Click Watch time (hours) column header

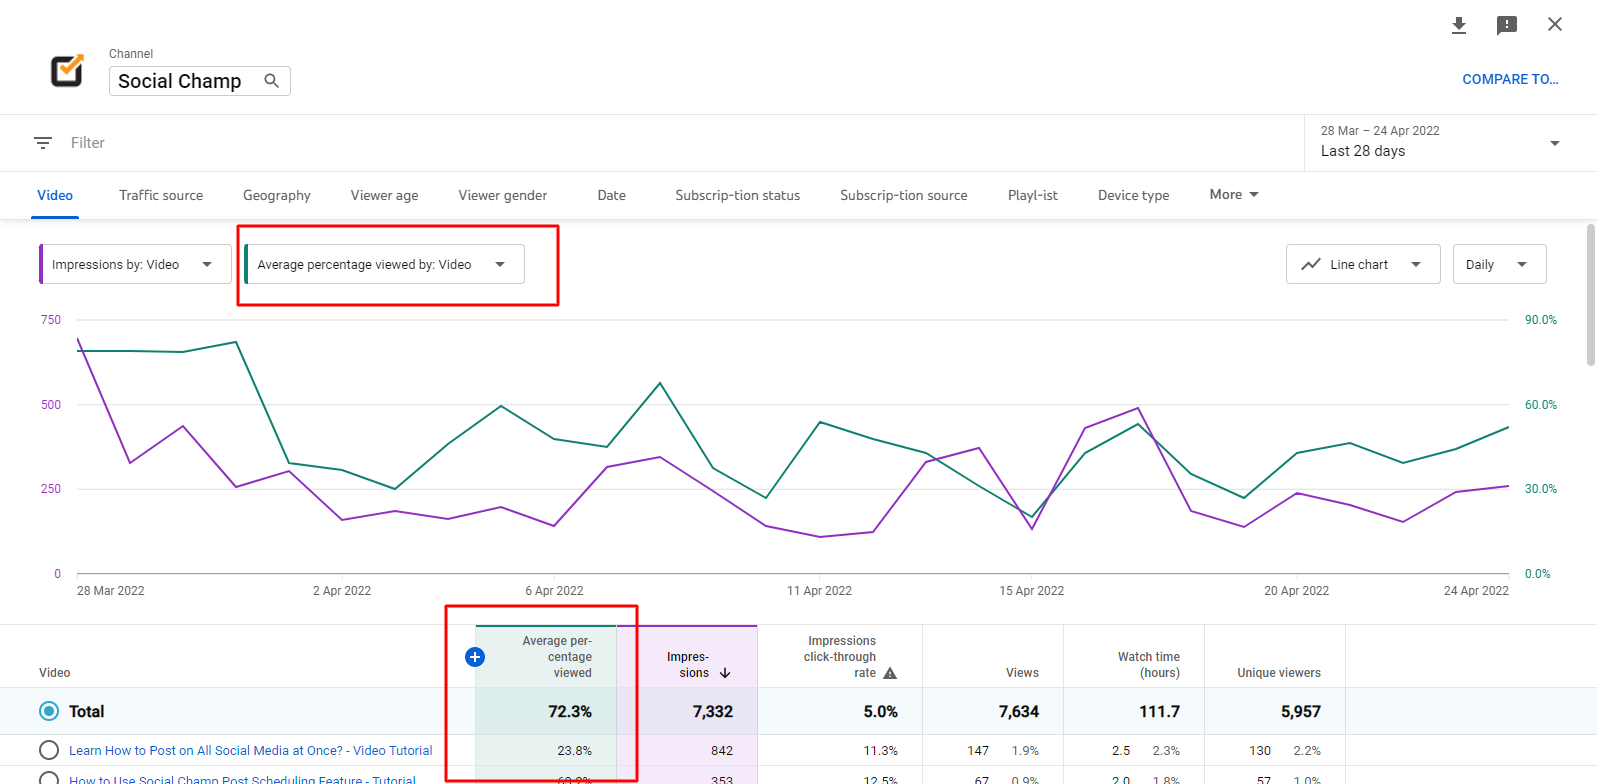1149,665
